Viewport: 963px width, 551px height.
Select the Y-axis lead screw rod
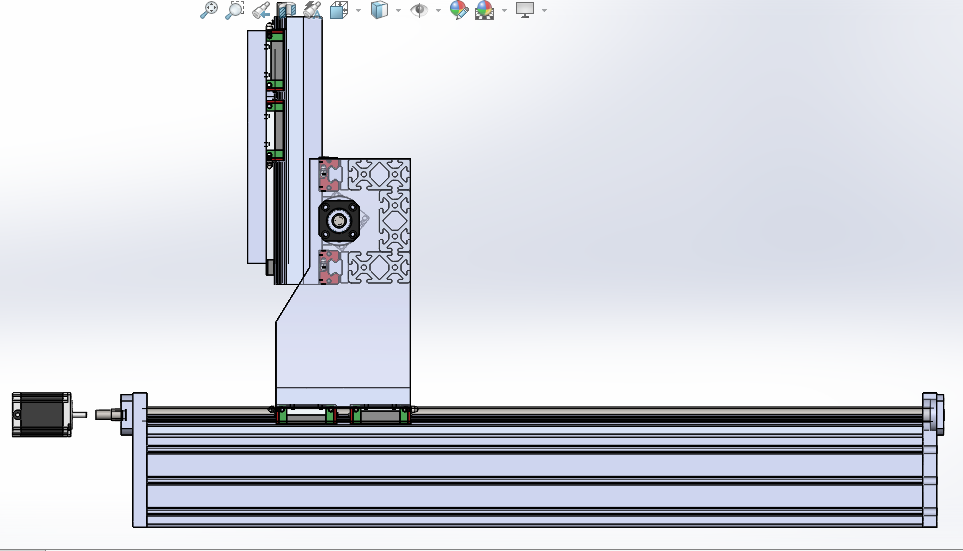[x=534, y=409]
